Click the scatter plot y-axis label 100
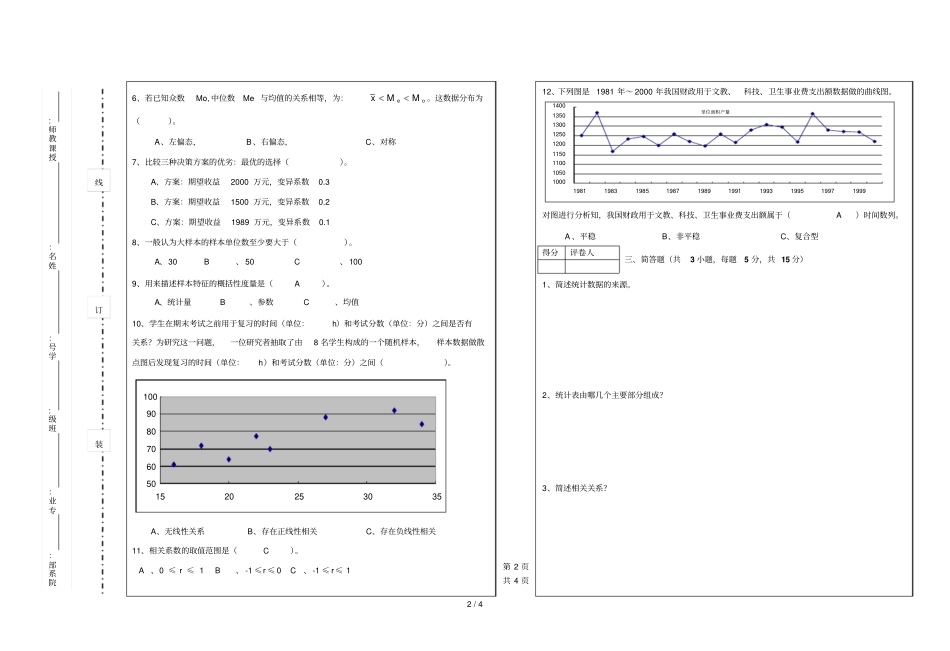Screen dimensions: 950x651 click(150, 397)
